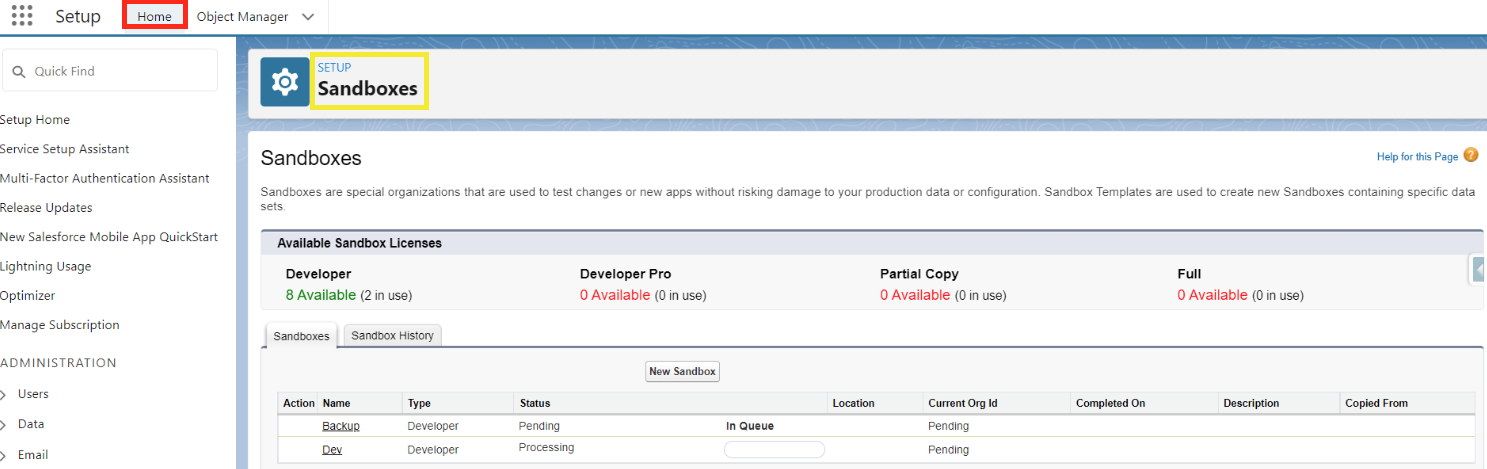Open New Salesforce Mobile App QuickStart
The image size is (1487, 469).
pos(109,237)
